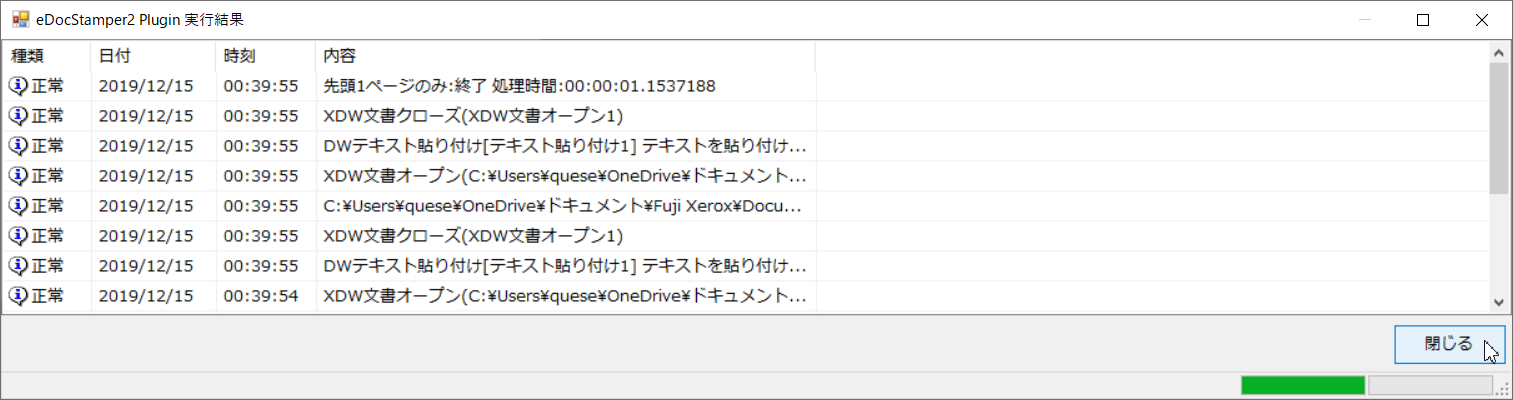Click the eDocStamper2 app icon in the title bar
This screenshot has width=1513, height=400.
[19, 19]
